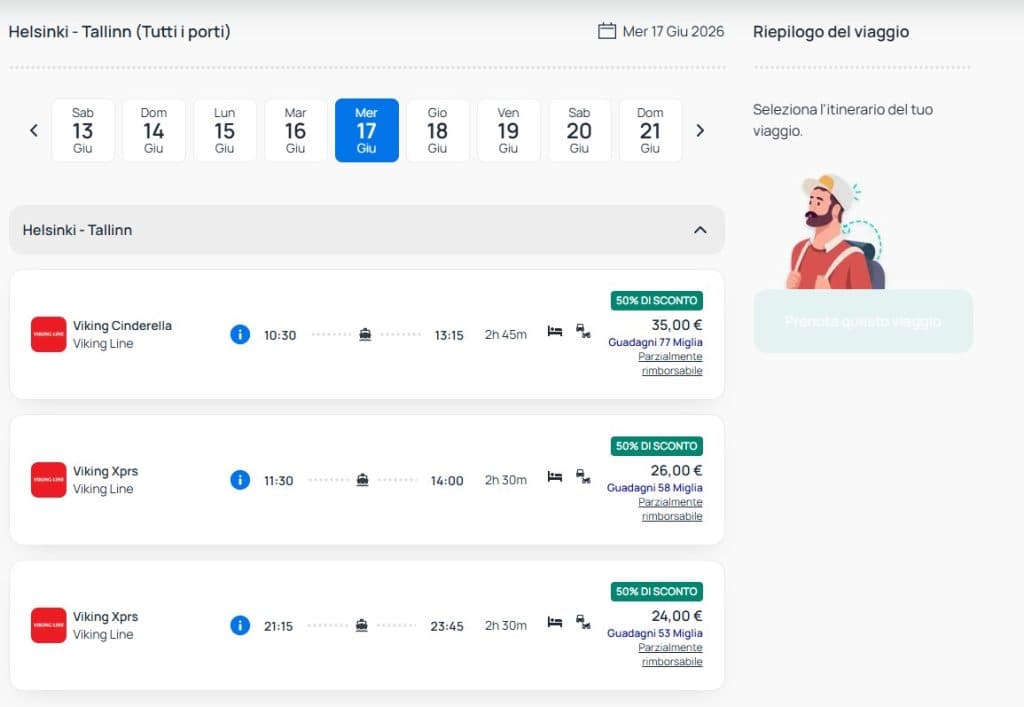Select highlighted date Mer 17 Giu
Image resolution: width=1024 pixels, height=707 pixels.
(x=366, y=131)
